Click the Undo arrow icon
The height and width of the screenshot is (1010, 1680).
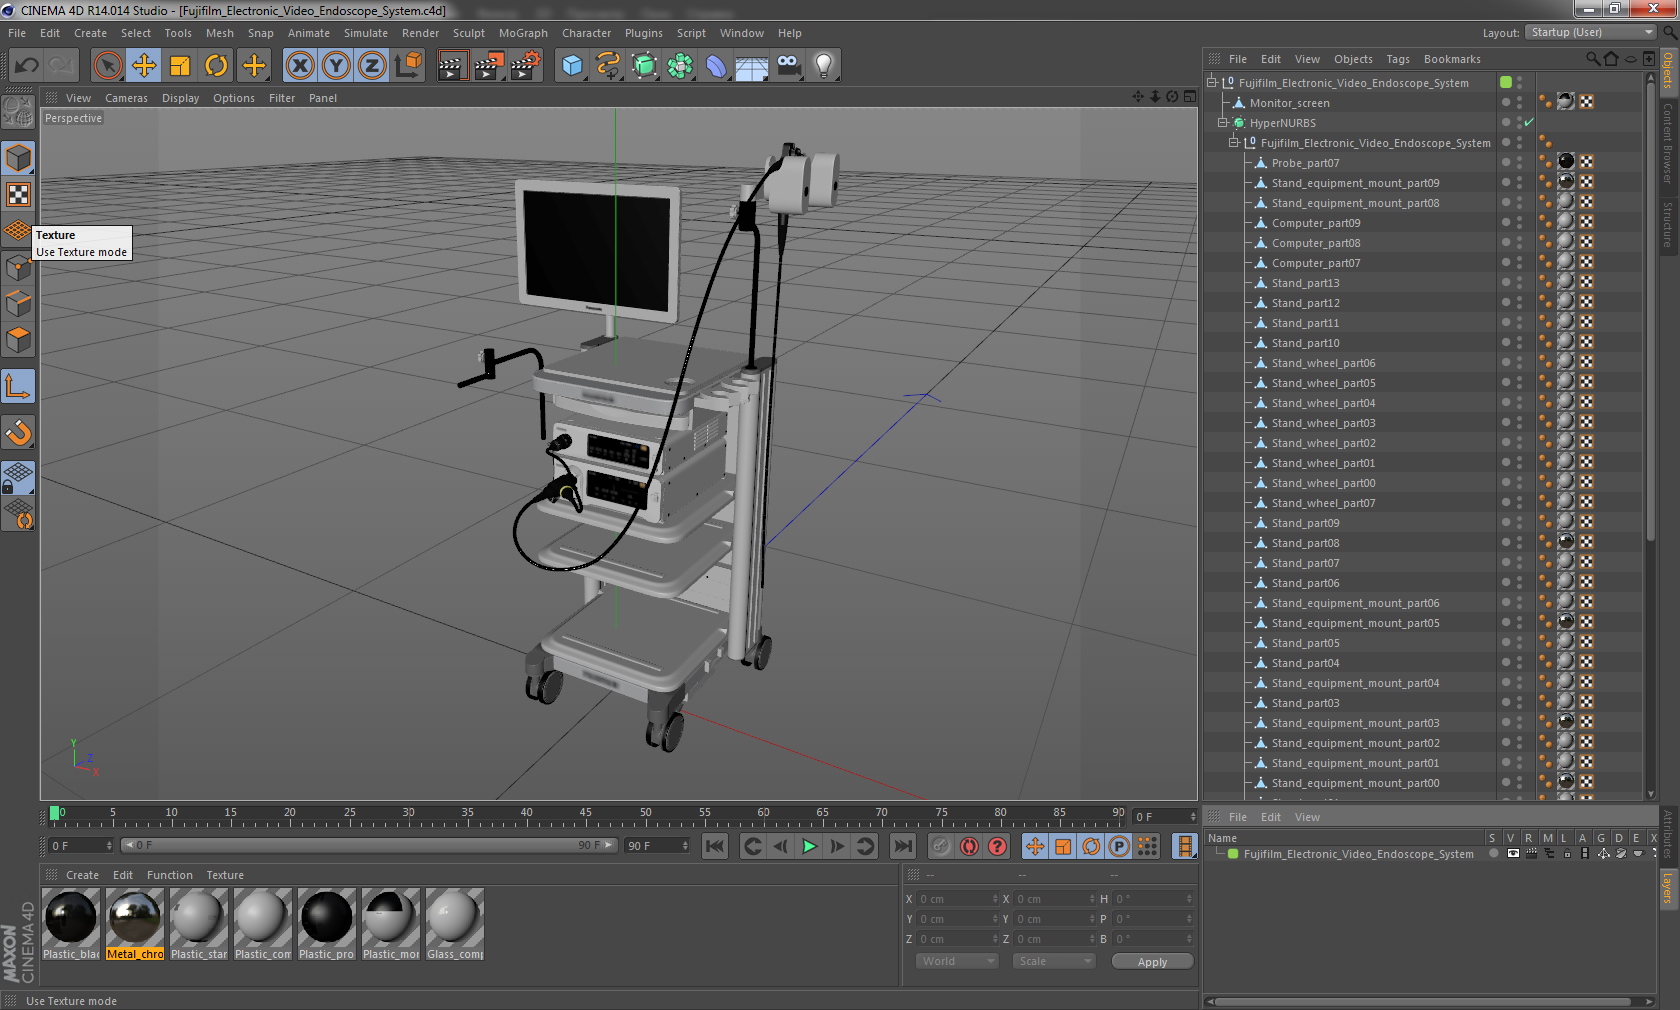[x=27, y=66]
